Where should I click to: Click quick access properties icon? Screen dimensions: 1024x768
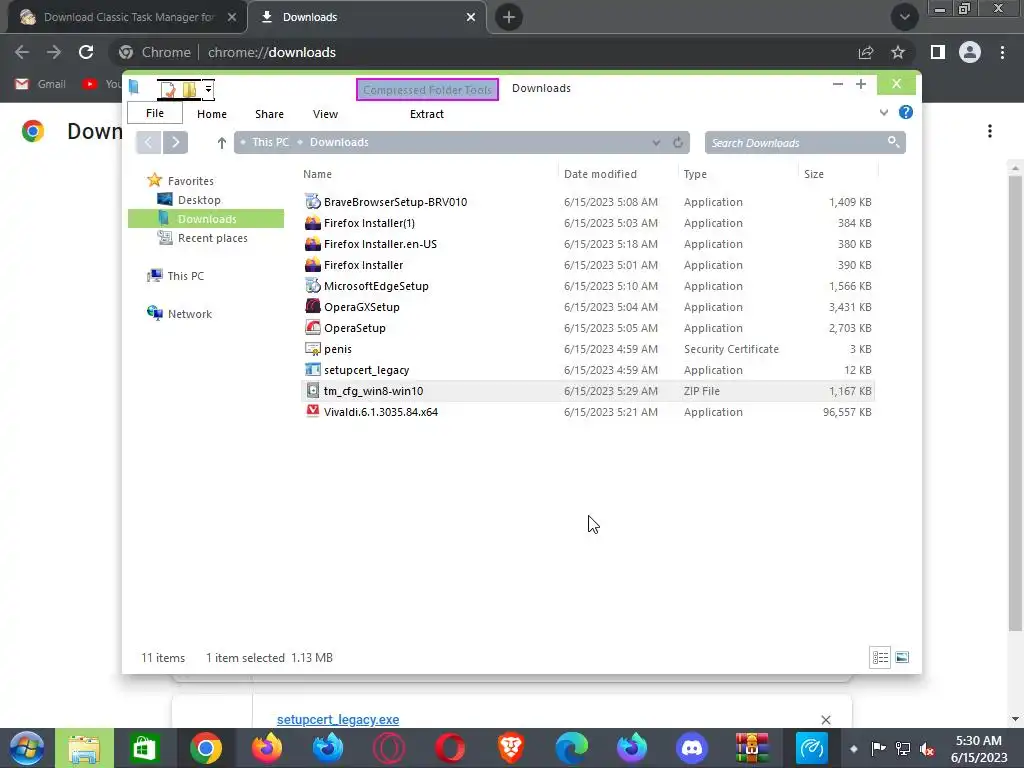[168, 89]
